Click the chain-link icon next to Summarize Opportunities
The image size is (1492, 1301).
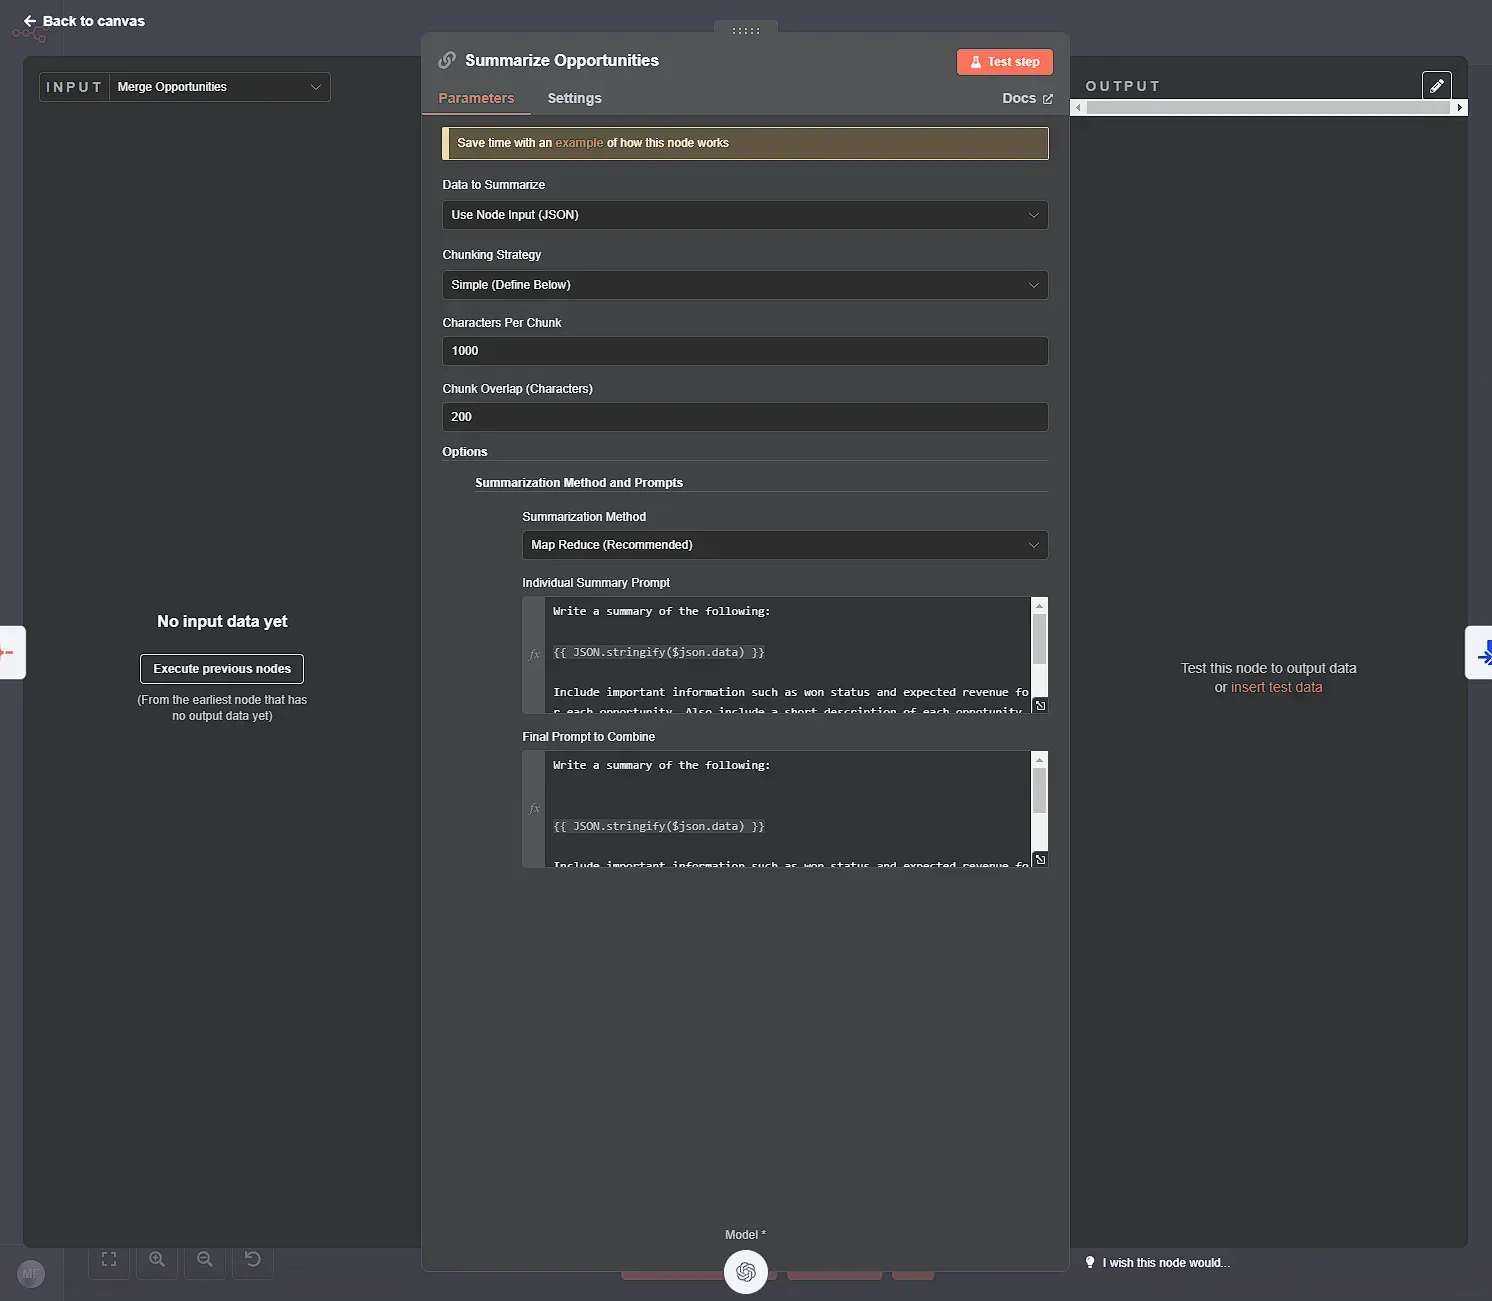(446, 60)
